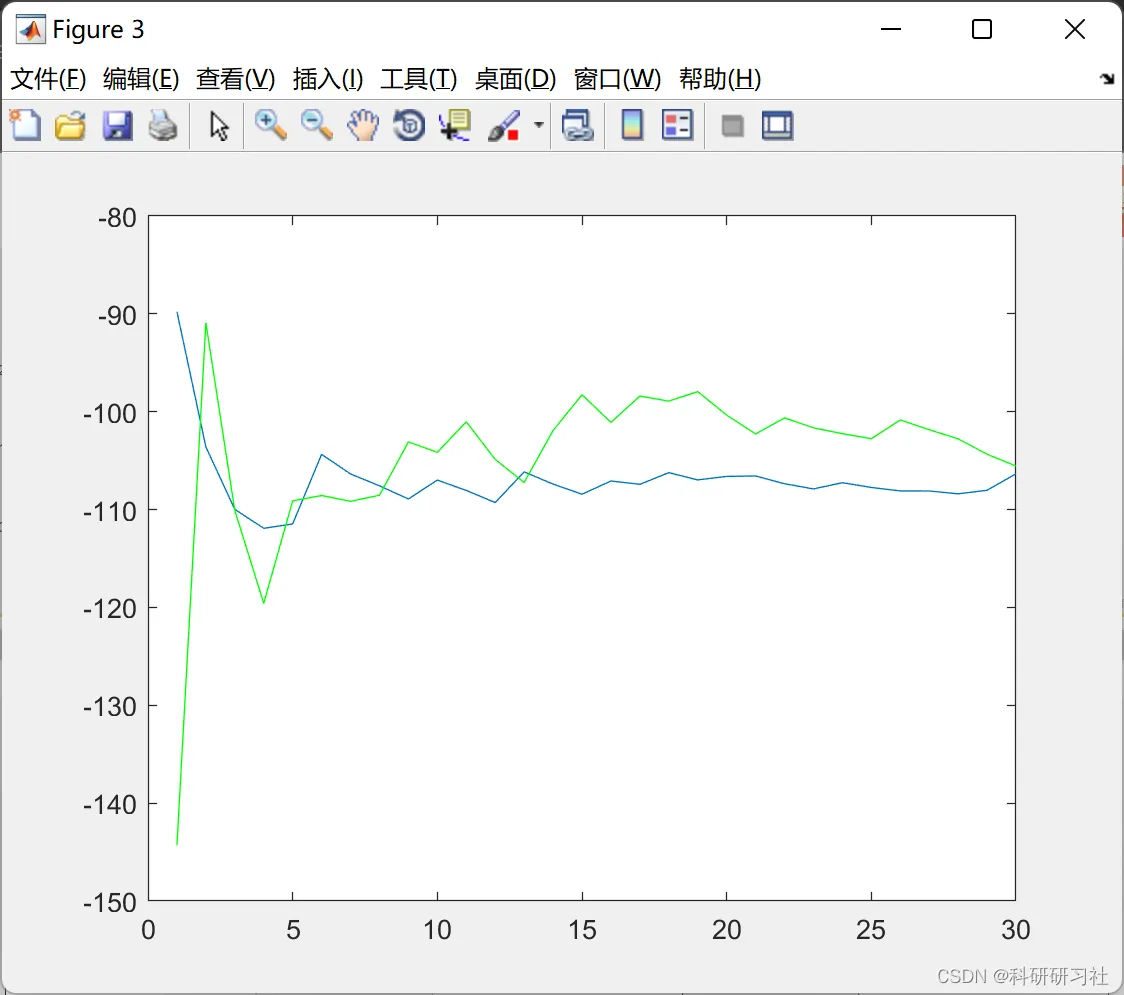Click the y-axis label -90

coord(117,316)
